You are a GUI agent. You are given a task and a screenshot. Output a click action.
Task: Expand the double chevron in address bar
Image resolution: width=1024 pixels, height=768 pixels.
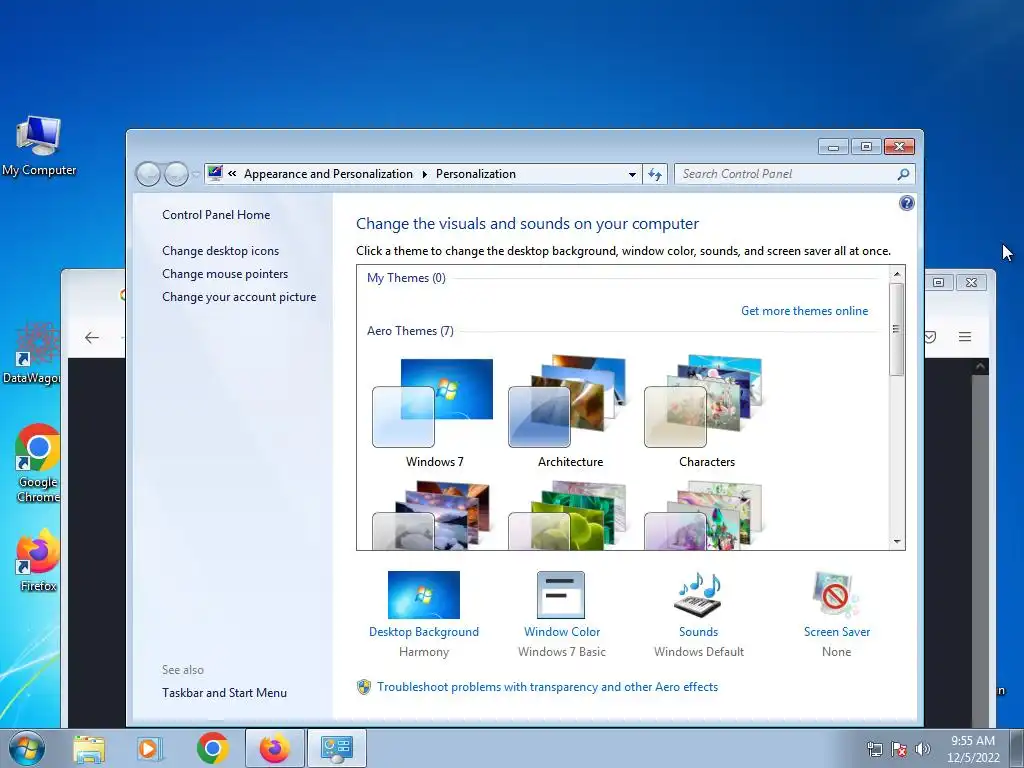[232, 174]
